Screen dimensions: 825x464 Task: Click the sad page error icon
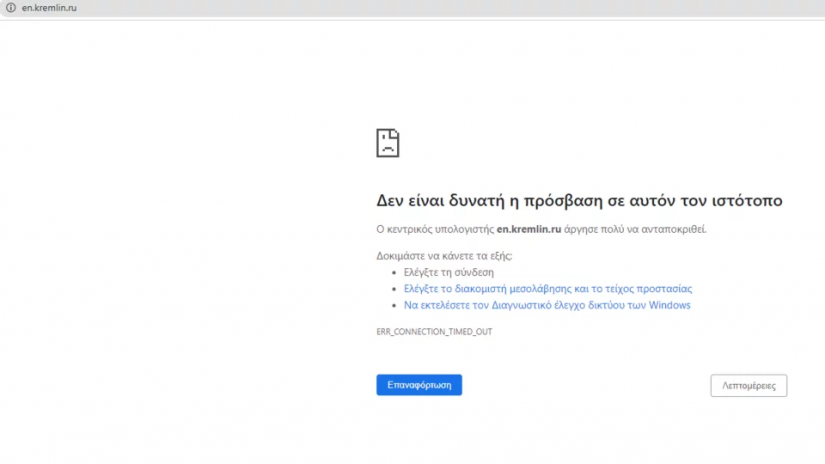pos(388,143)
